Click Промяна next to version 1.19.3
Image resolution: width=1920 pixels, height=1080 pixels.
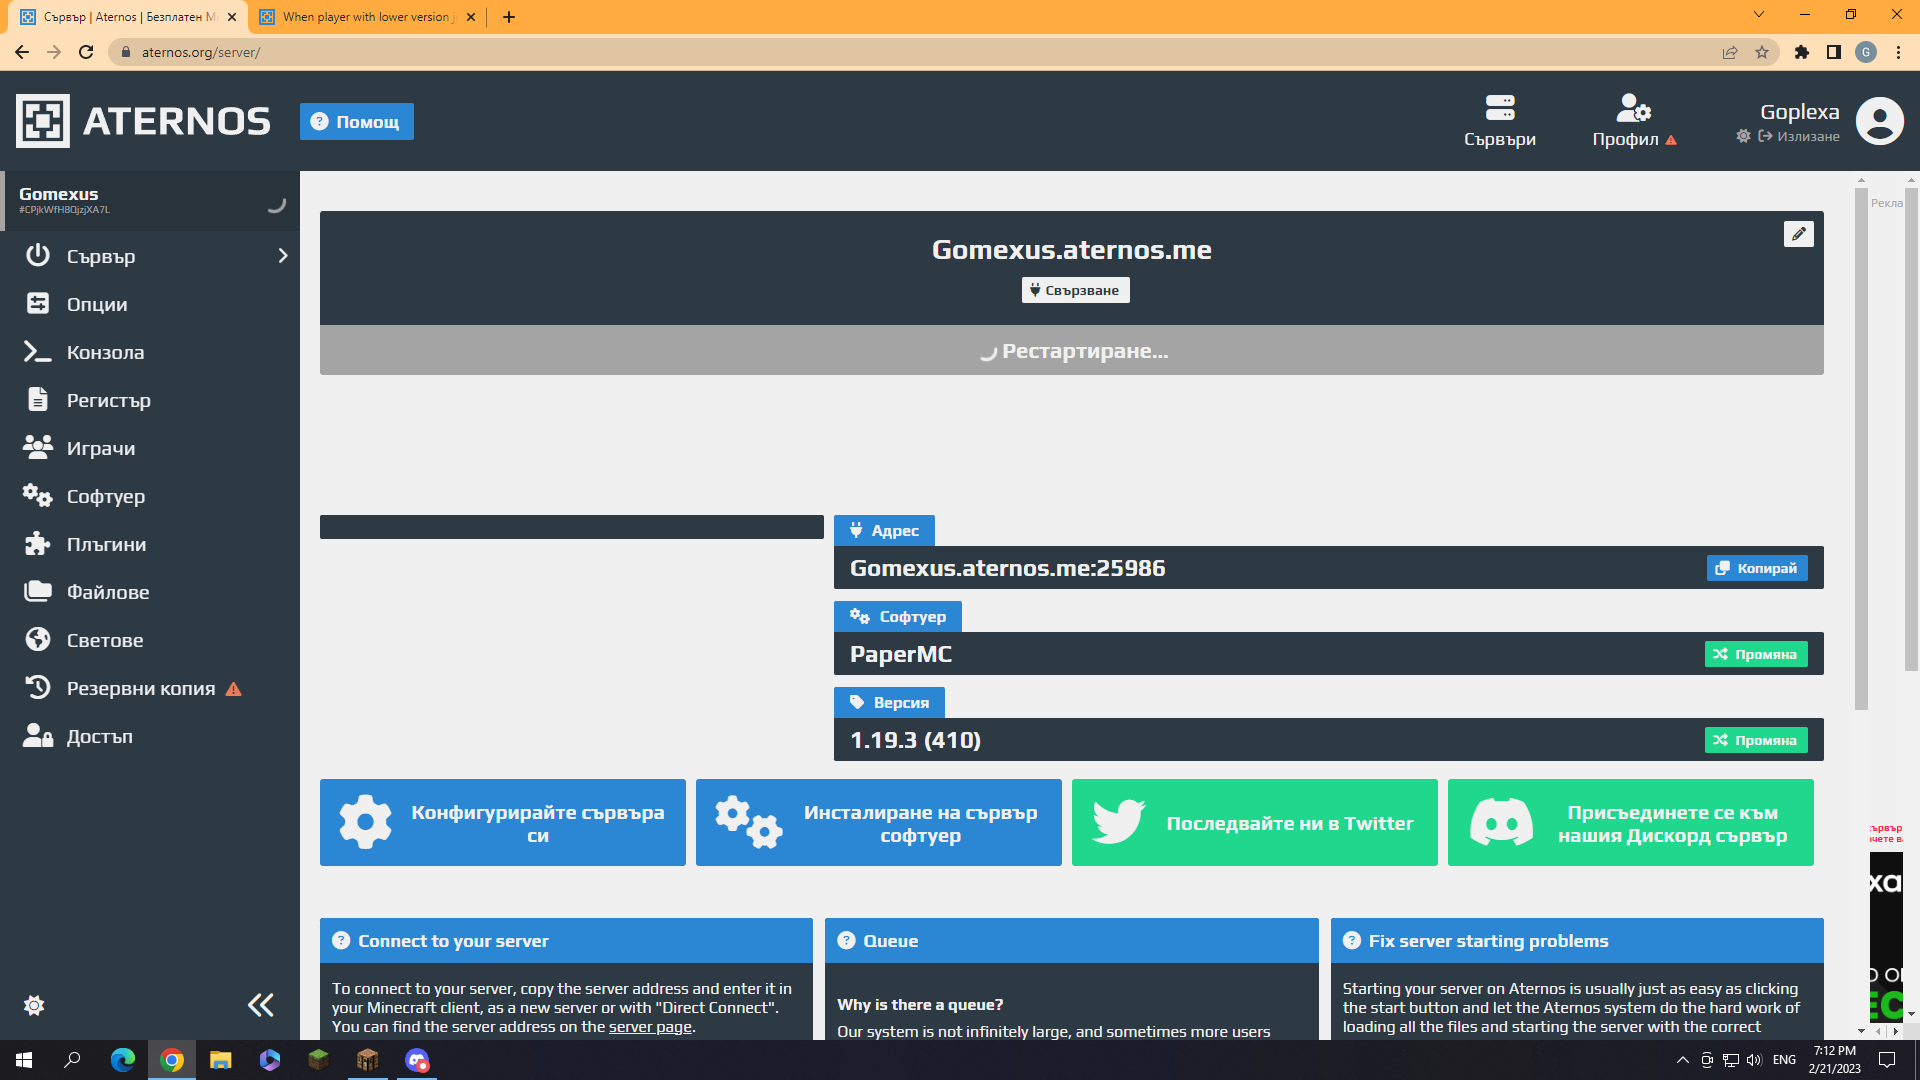click(1756, 740)
